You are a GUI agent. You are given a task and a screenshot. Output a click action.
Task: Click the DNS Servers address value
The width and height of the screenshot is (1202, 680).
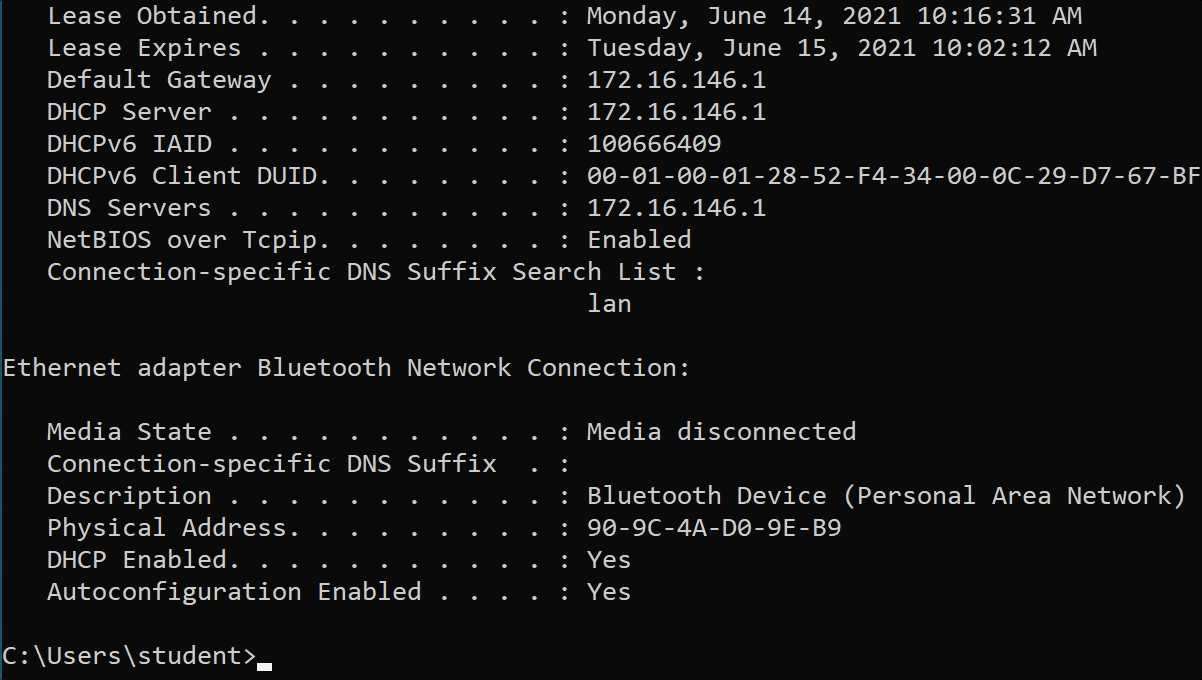point(676,208)
